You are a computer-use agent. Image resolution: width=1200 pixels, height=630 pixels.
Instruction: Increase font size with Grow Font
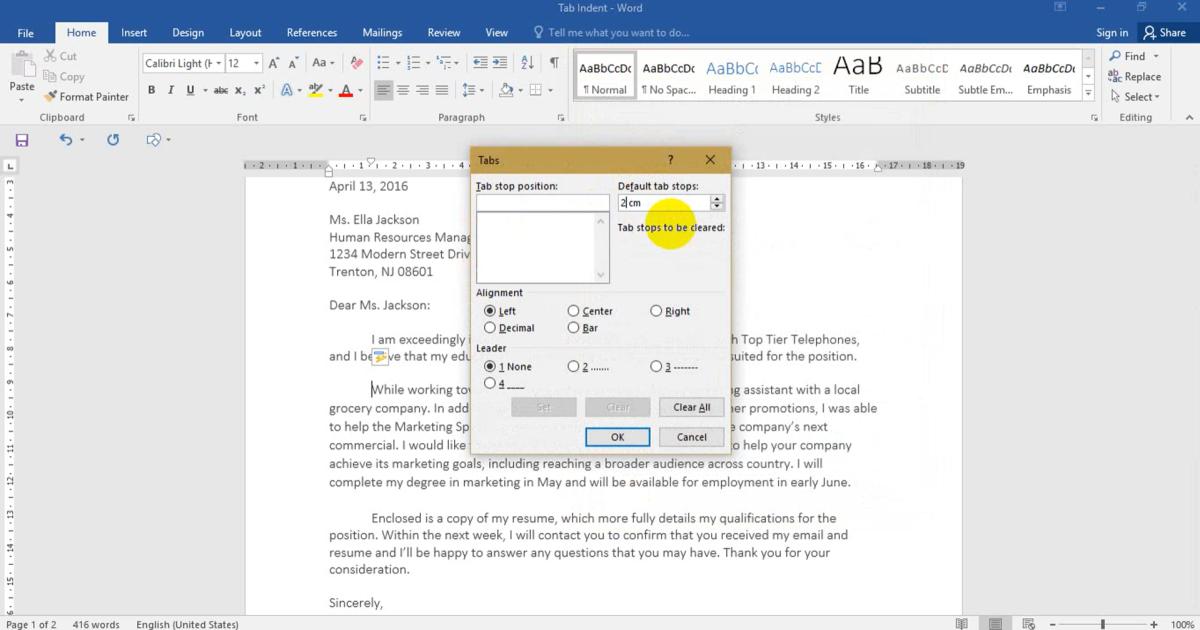[x=274, y=63]
